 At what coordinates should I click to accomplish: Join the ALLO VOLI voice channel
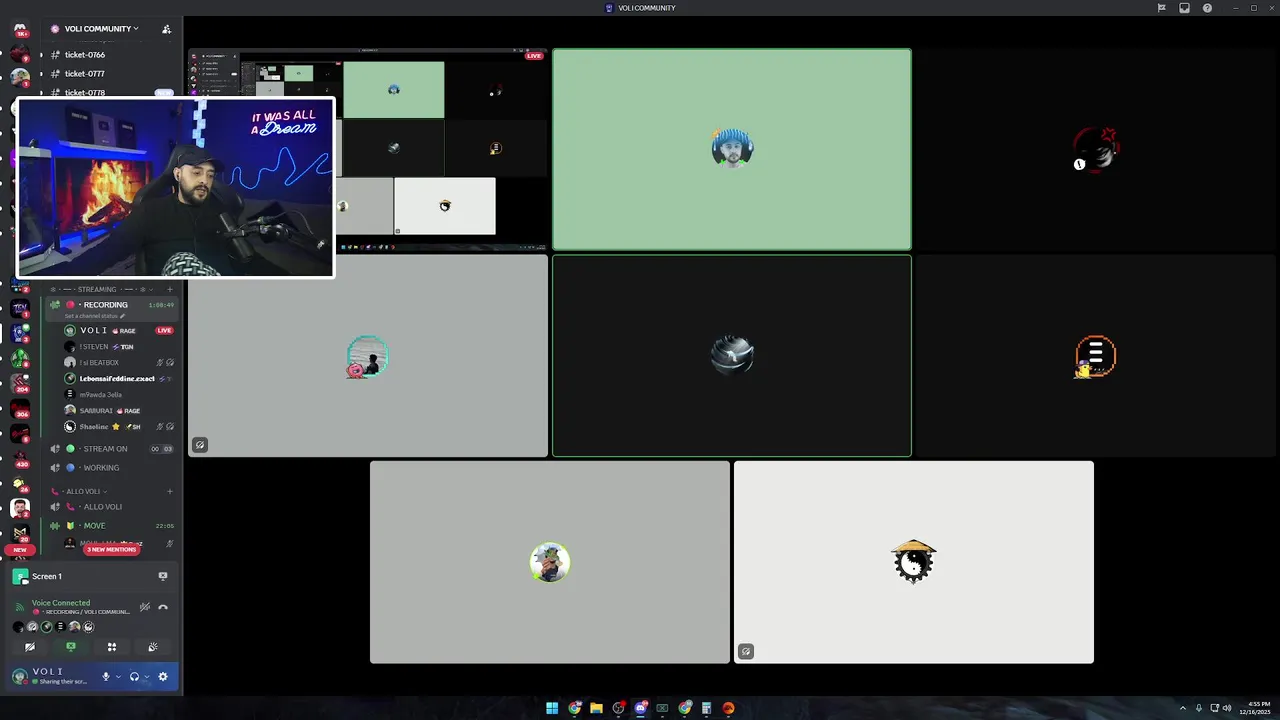tap(102, 507)
